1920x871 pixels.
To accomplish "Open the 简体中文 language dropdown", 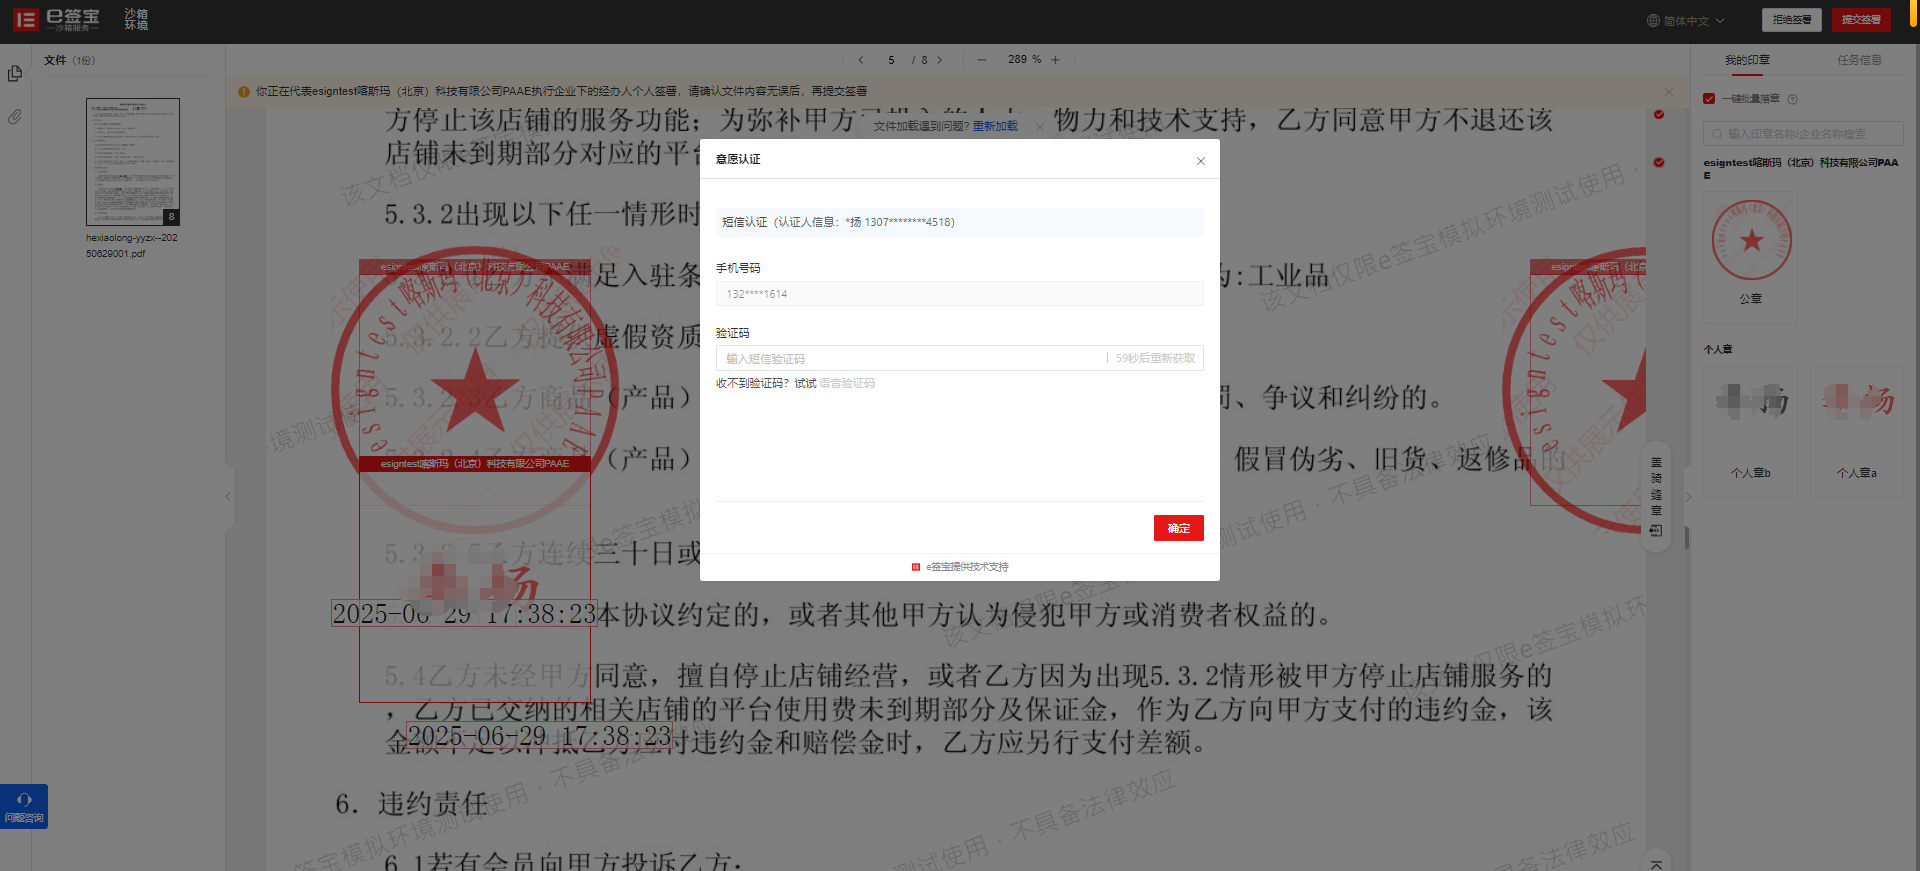I will tap(1686, 21).
